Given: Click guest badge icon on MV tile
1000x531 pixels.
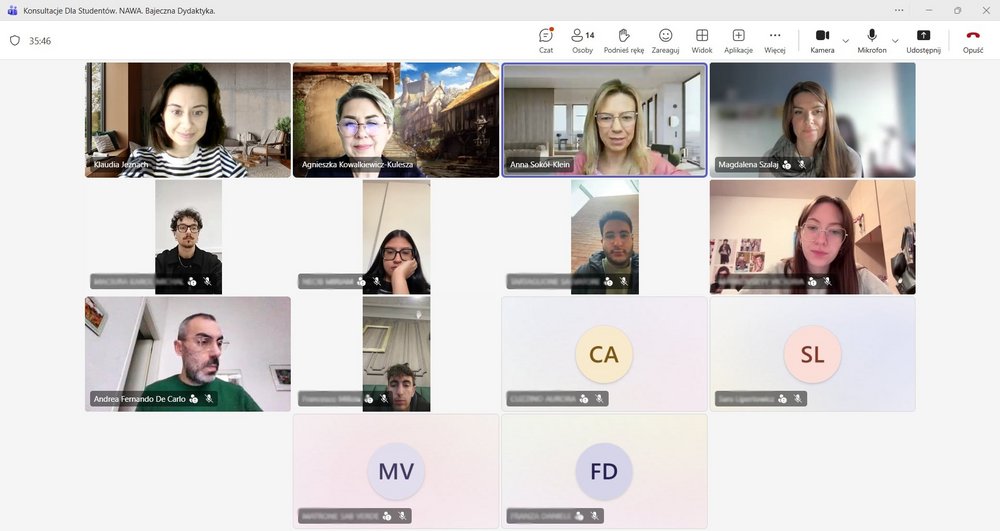Looking at the screenshot, I should point(387,516).
